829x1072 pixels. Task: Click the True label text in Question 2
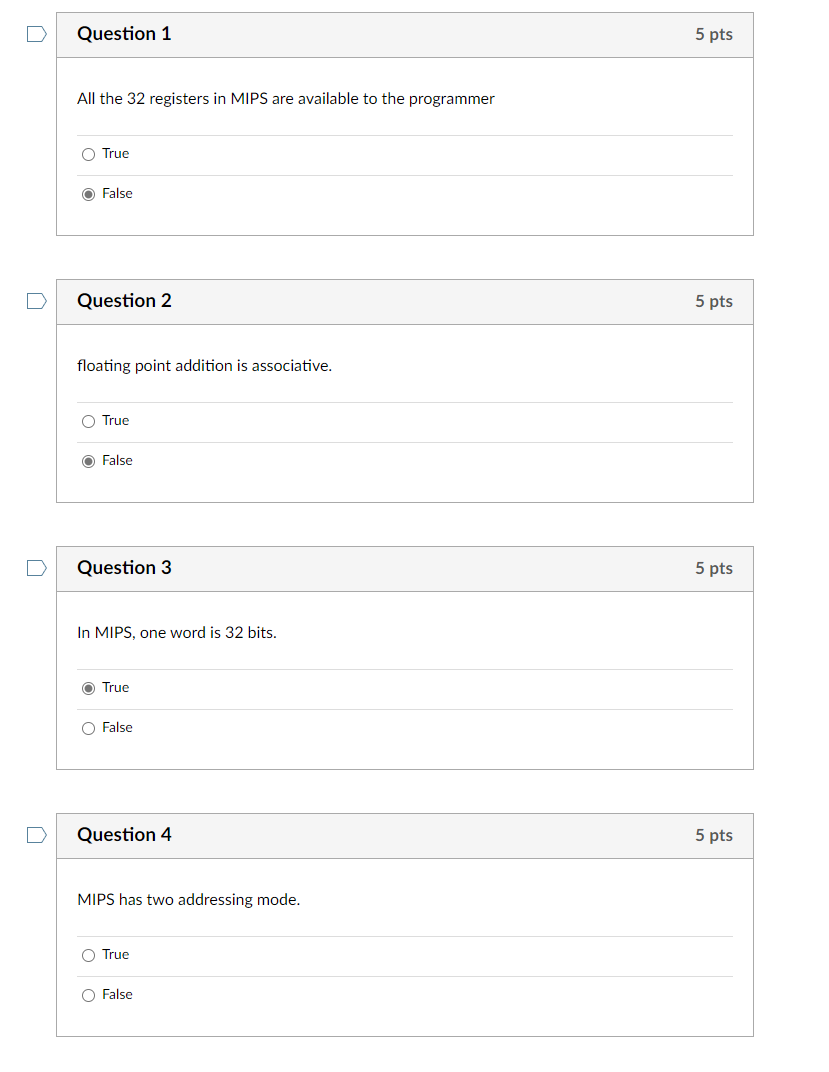point(115,421)
